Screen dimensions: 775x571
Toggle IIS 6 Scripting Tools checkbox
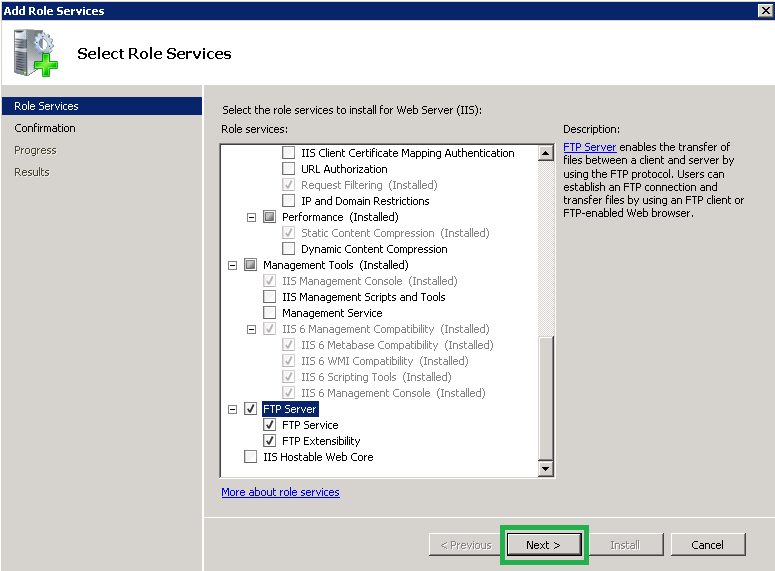[x=289, y=377]
